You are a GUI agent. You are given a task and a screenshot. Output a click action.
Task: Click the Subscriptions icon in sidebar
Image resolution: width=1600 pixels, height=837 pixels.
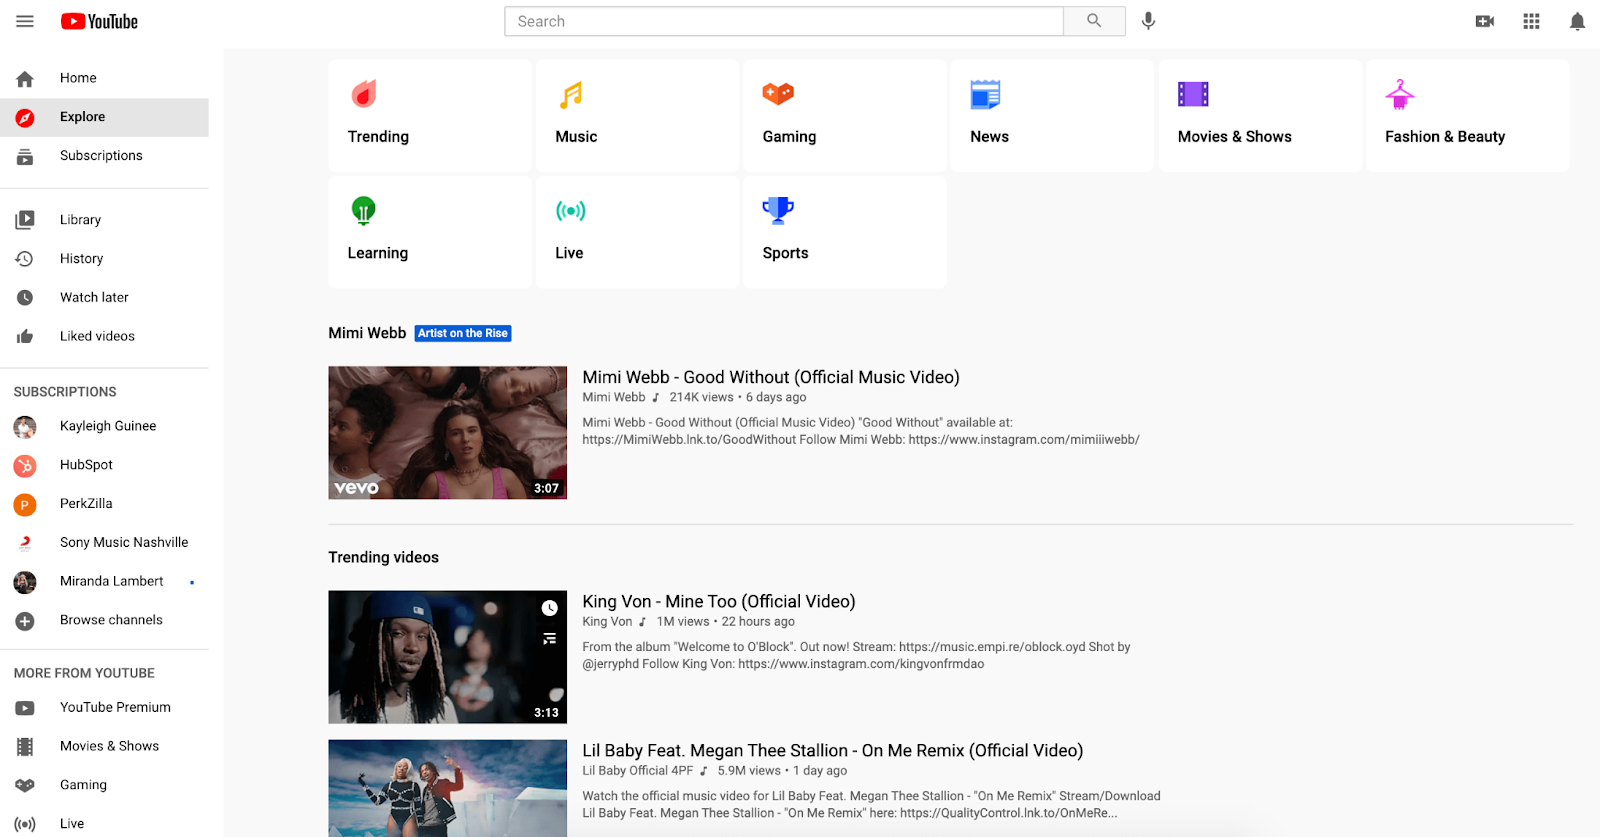pyautogui.click(x=25, y=157)
